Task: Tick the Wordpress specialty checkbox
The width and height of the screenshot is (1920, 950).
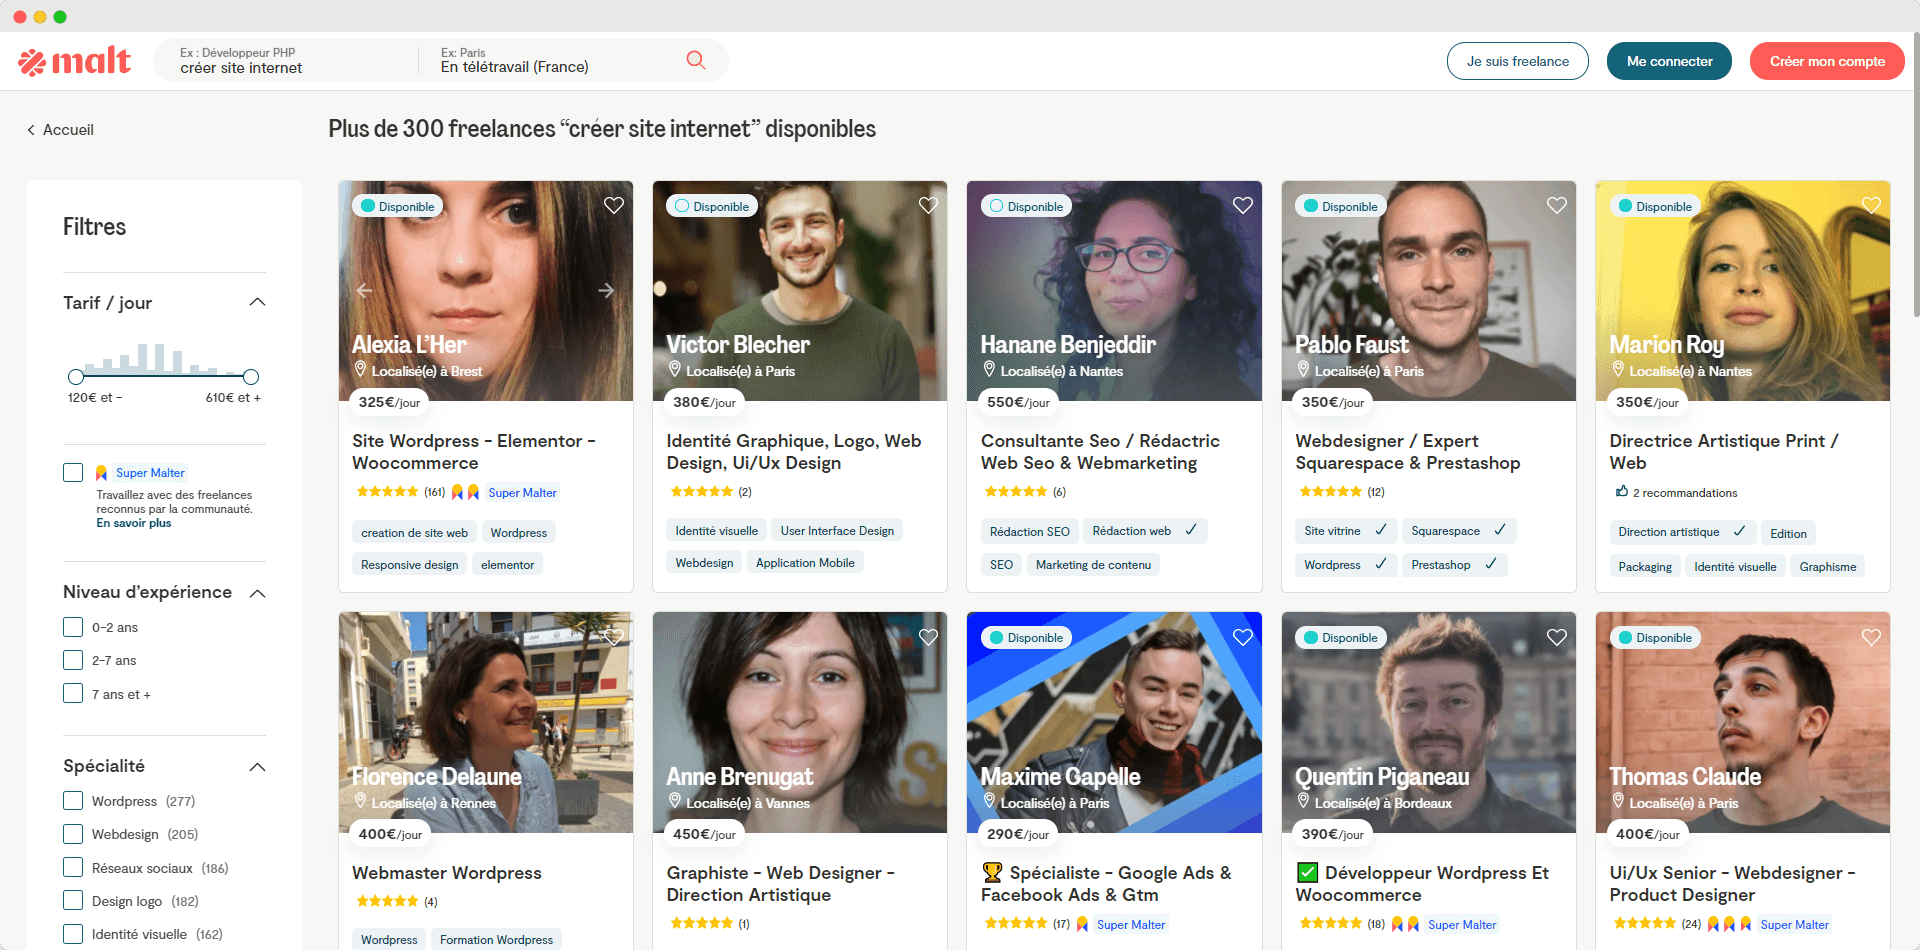Action: [73, 801]
